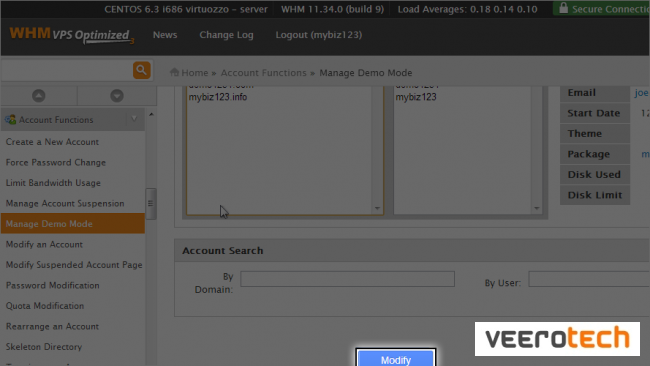Image resolution: width=650 pixels, height=366 pixels.
Task: Click the Home house icon in breadcrumb
Action: click(x=174, y=73)
